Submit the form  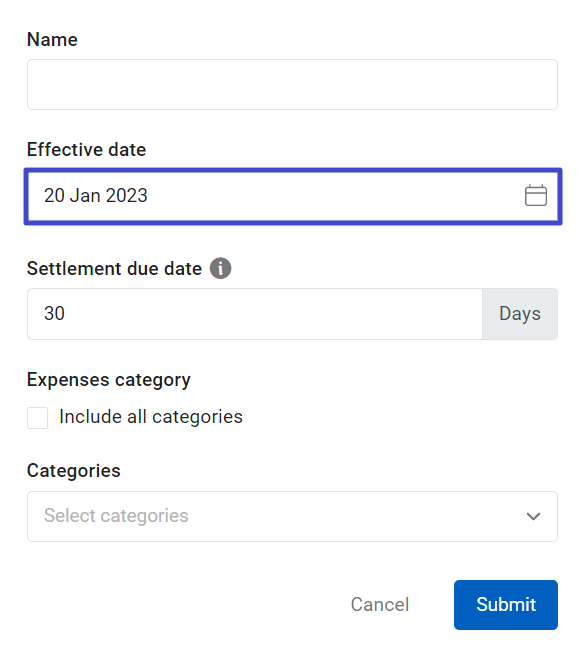click(506, 605)
